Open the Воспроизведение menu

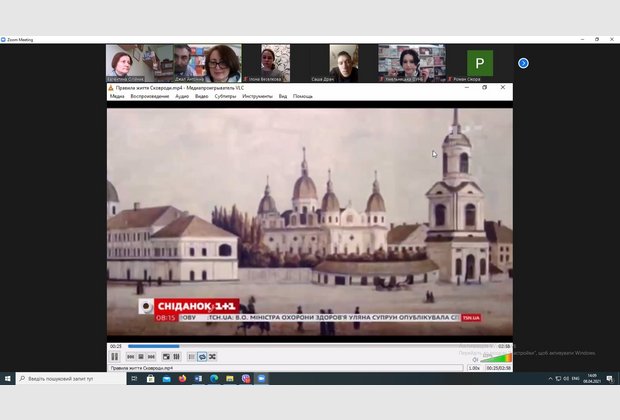(149, 96)
